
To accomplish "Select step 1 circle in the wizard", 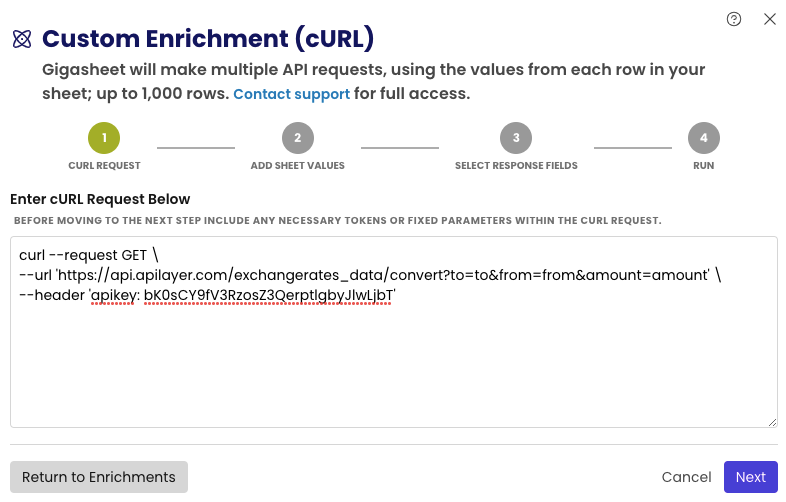I will pos(104,138).
